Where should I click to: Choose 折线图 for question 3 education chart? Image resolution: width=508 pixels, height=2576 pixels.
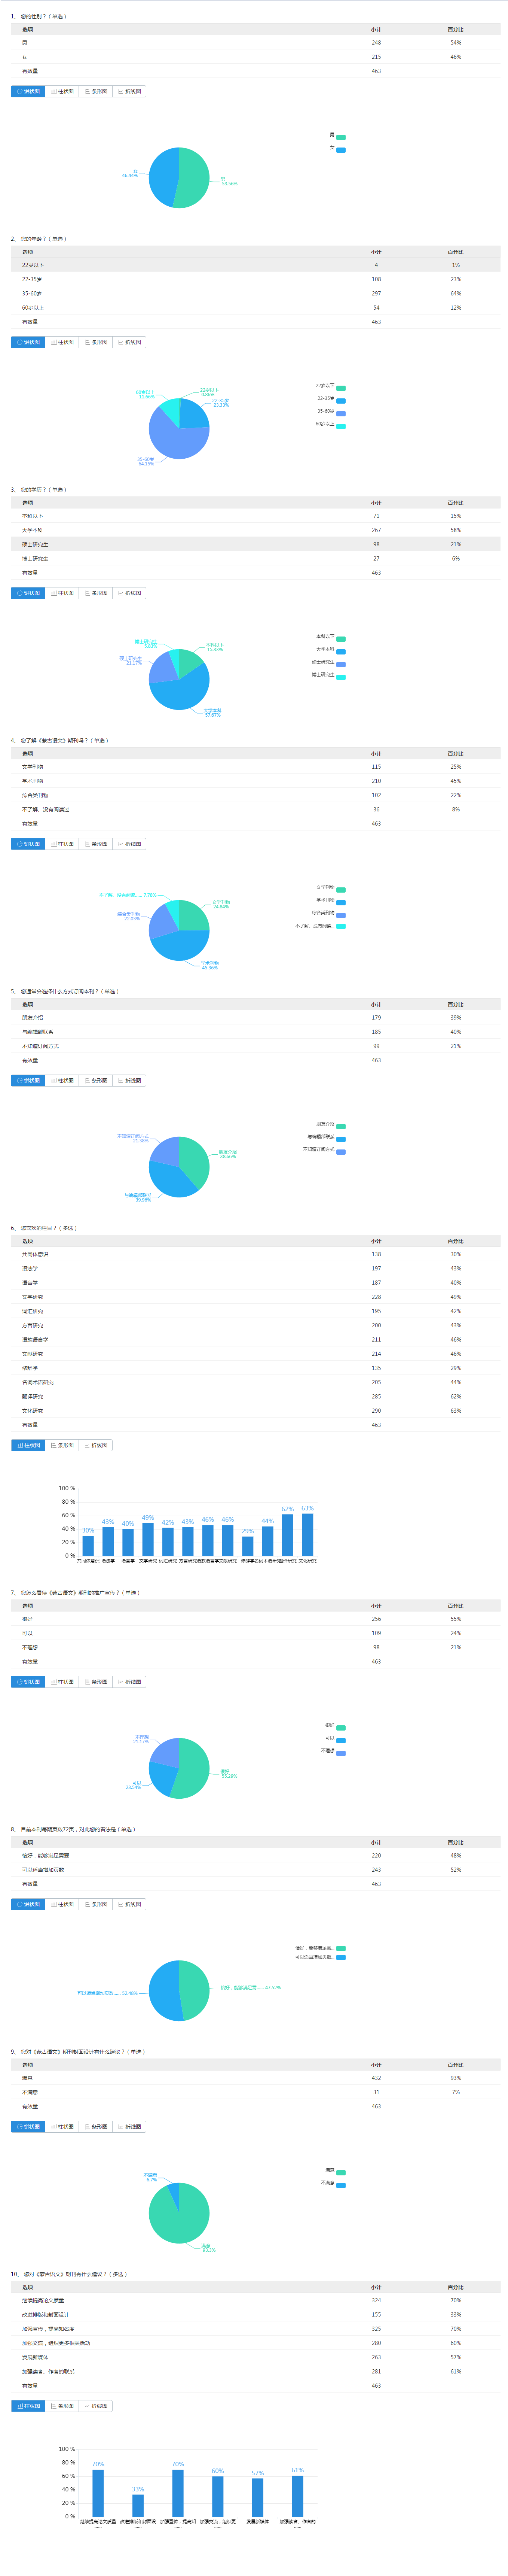click(130, 593)
